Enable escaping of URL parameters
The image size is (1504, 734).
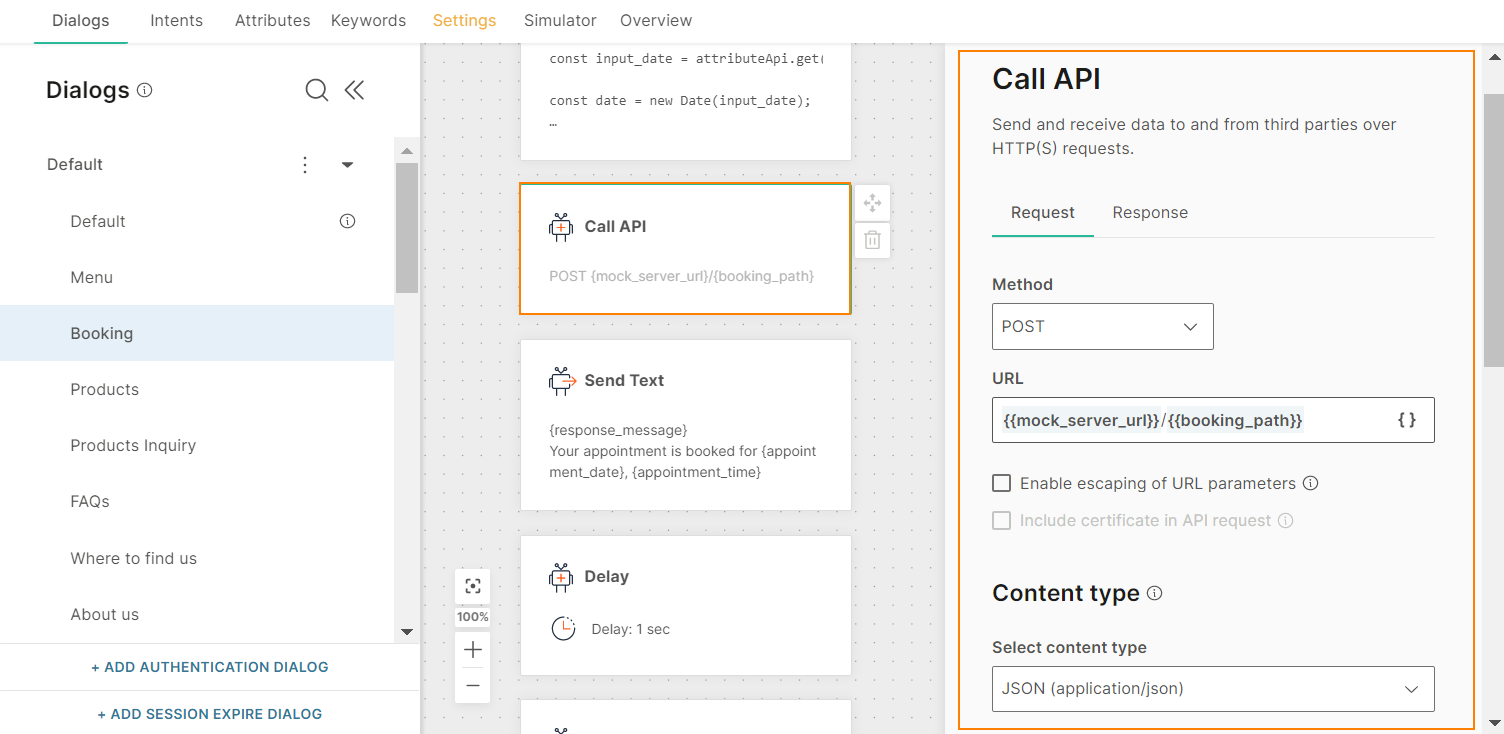(1001, 483)
